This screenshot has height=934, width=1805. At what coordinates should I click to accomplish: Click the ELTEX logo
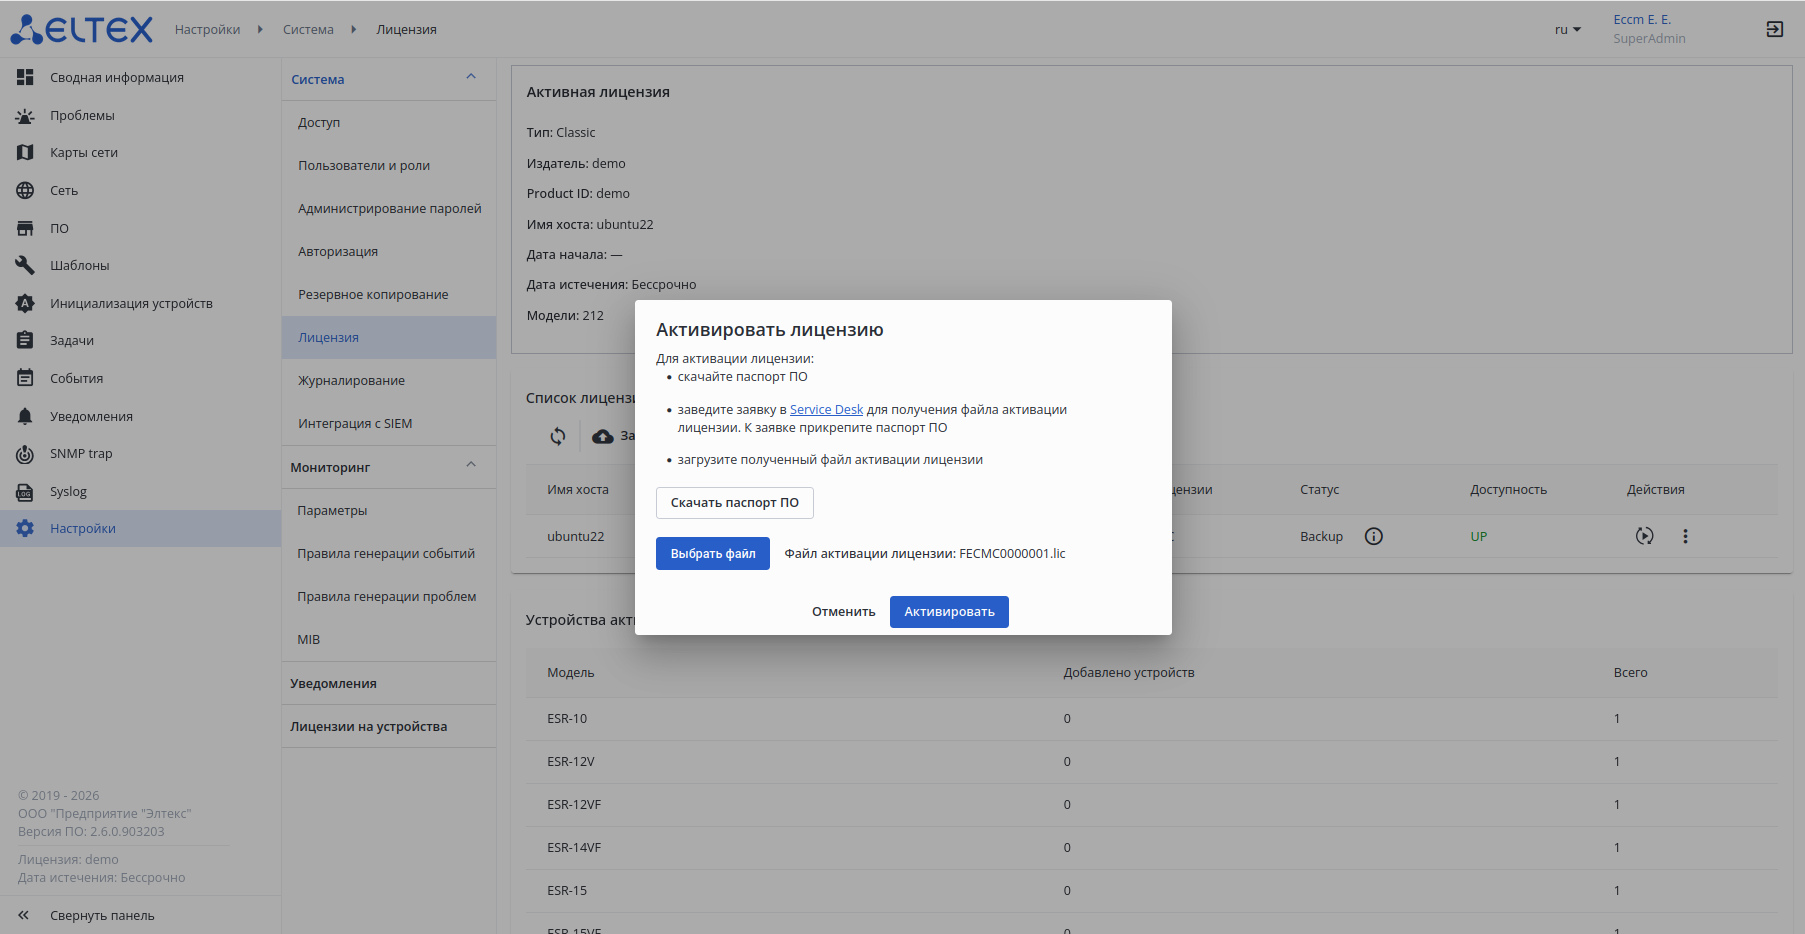82,29
